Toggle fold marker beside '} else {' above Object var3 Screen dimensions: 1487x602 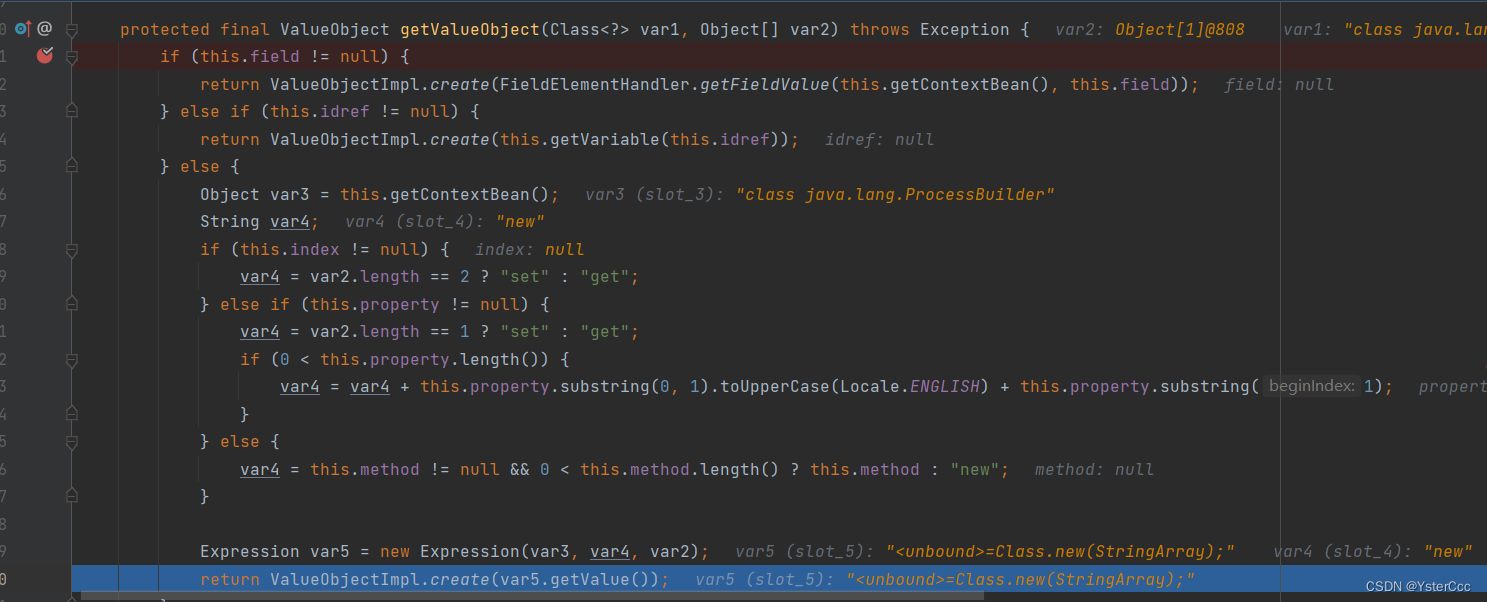point(72,166)
